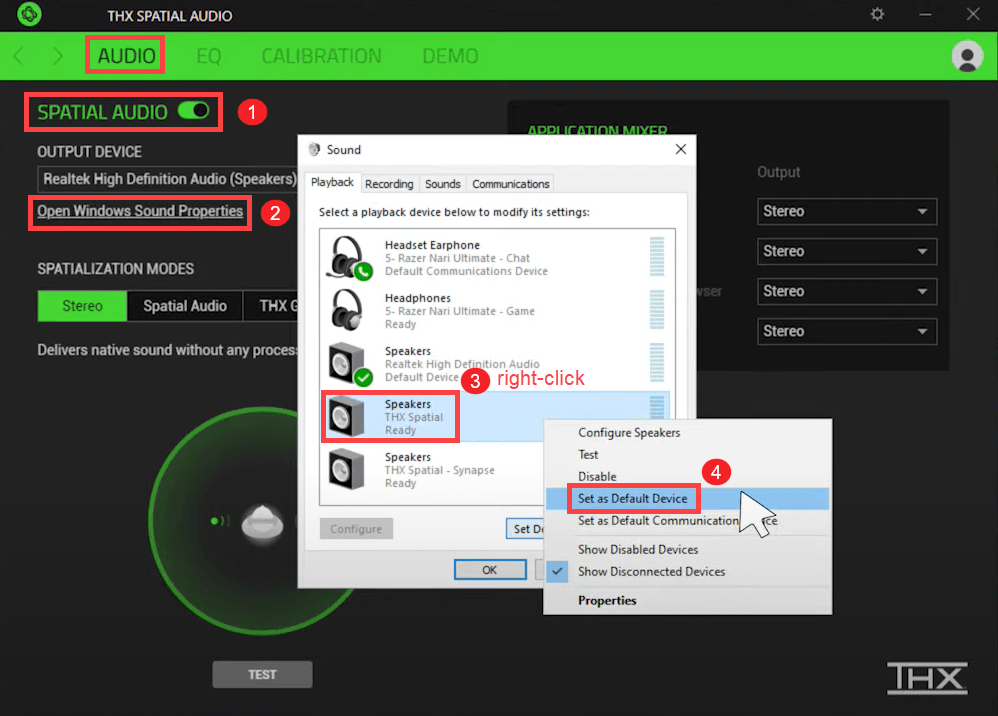
Task: Click OK in the Sound dialog
Action: (489, 570)
